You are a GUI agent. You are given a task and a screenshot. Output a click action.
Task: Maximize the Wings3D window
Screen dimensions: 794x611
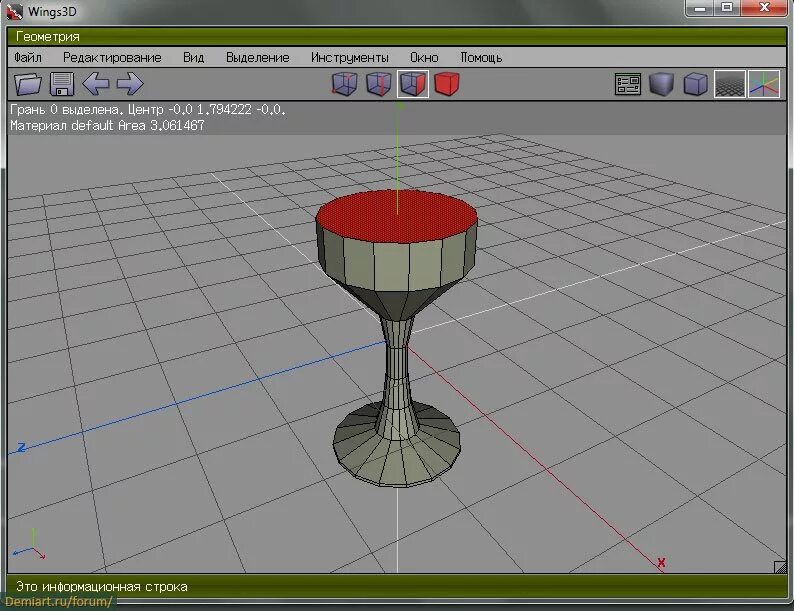coord(727,8)
